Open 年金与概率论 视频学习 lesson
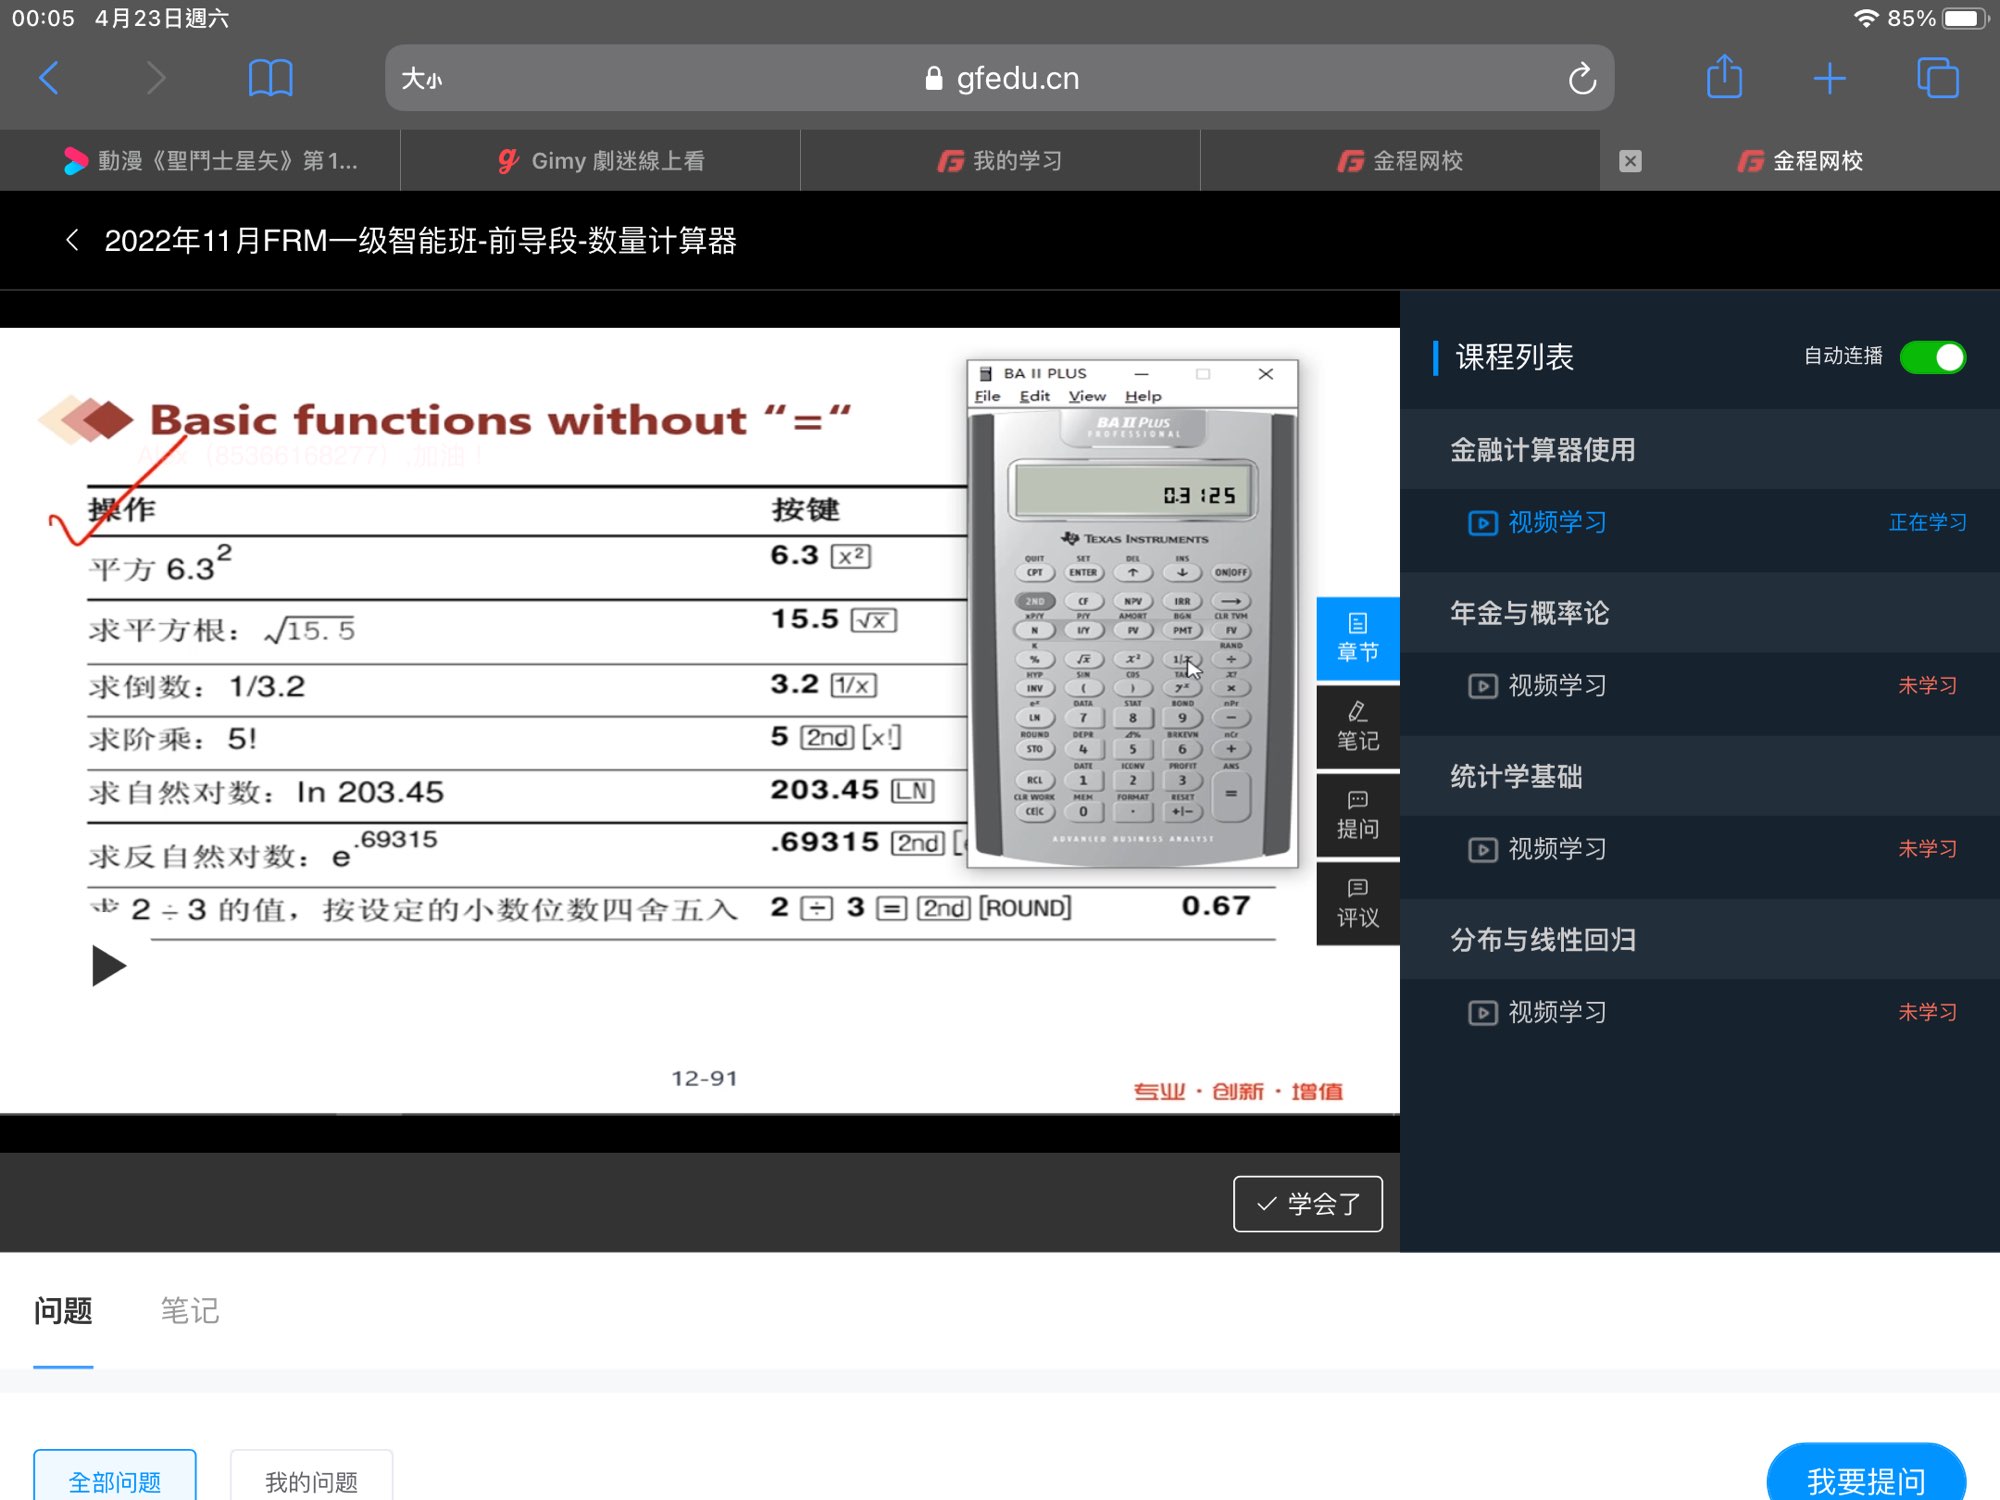 [x=1556, y=686]
